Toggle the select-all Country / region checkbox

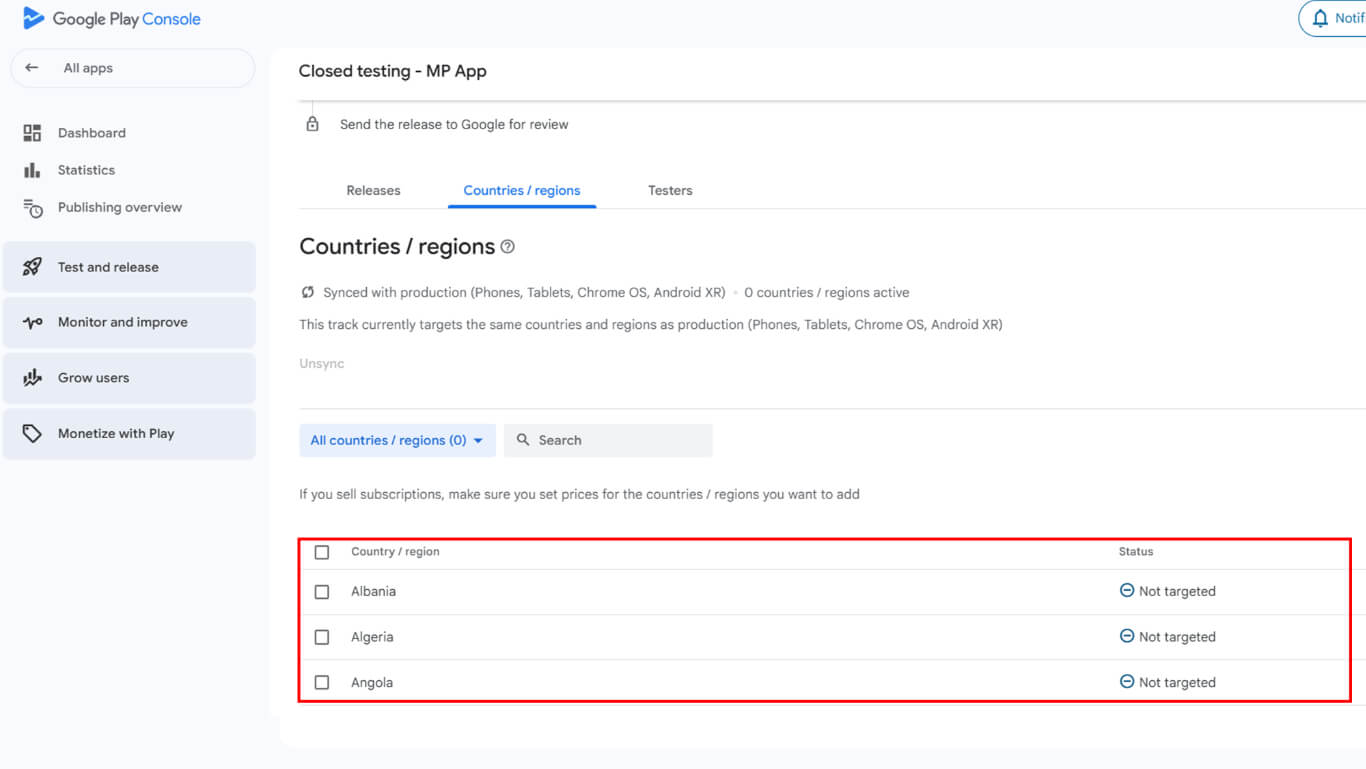point(322,552)
